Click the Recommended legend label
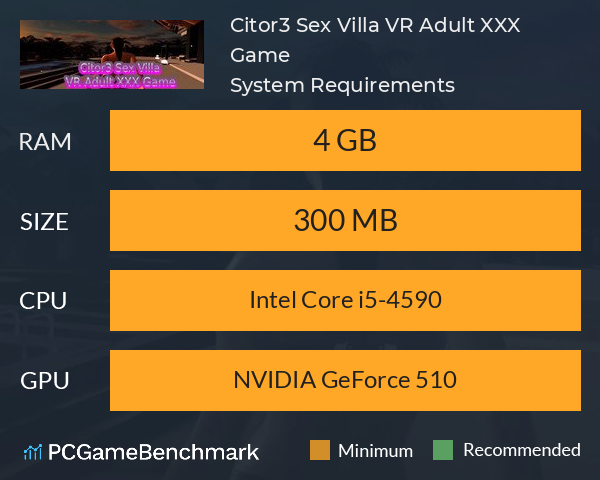The image size is (600, 480). click(x=522, y=450)
